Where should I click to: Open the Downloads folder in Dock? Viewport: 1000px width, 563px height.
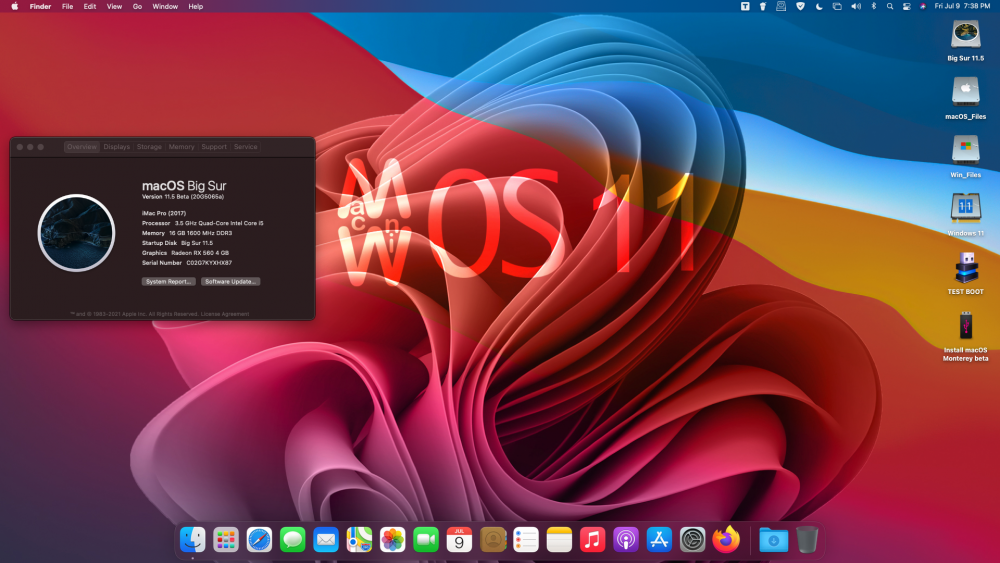[773, 540]
